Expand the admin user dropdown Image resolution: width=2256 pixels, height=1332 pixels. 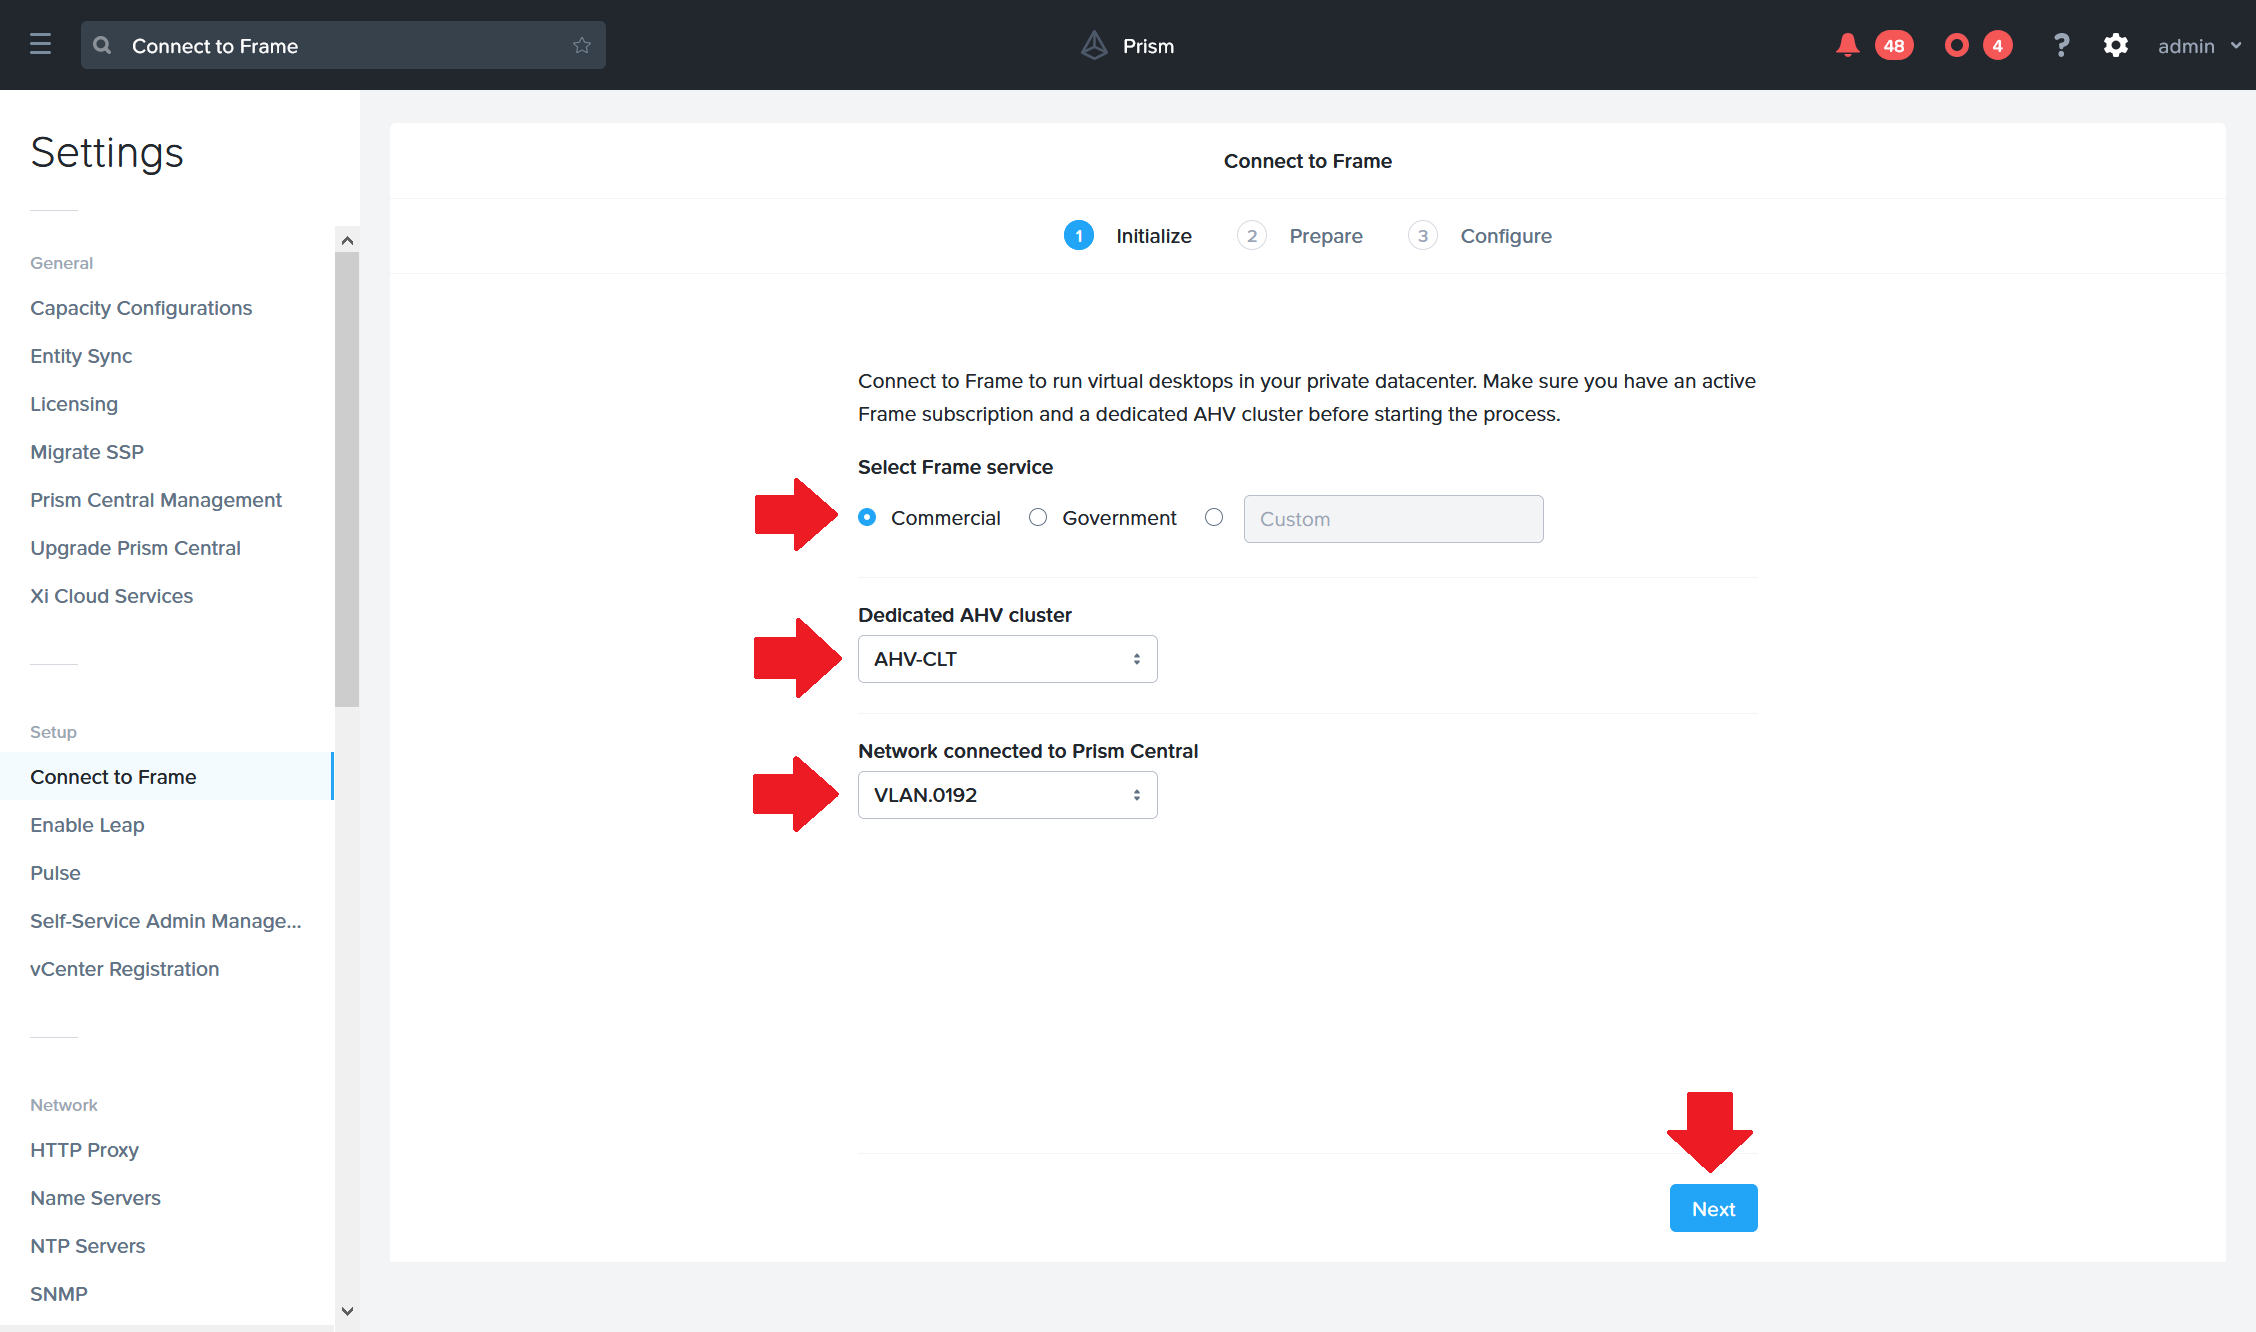2199,46
